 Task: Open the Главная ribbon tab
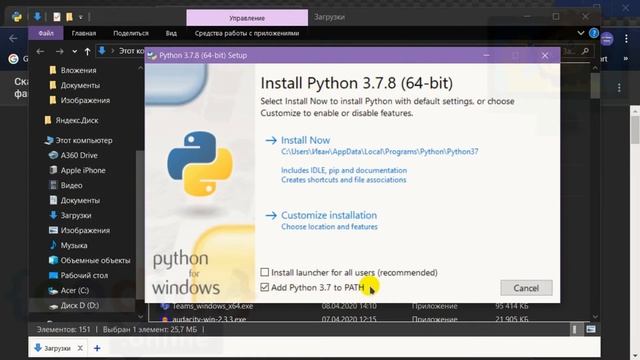click(x=84, y=33)
